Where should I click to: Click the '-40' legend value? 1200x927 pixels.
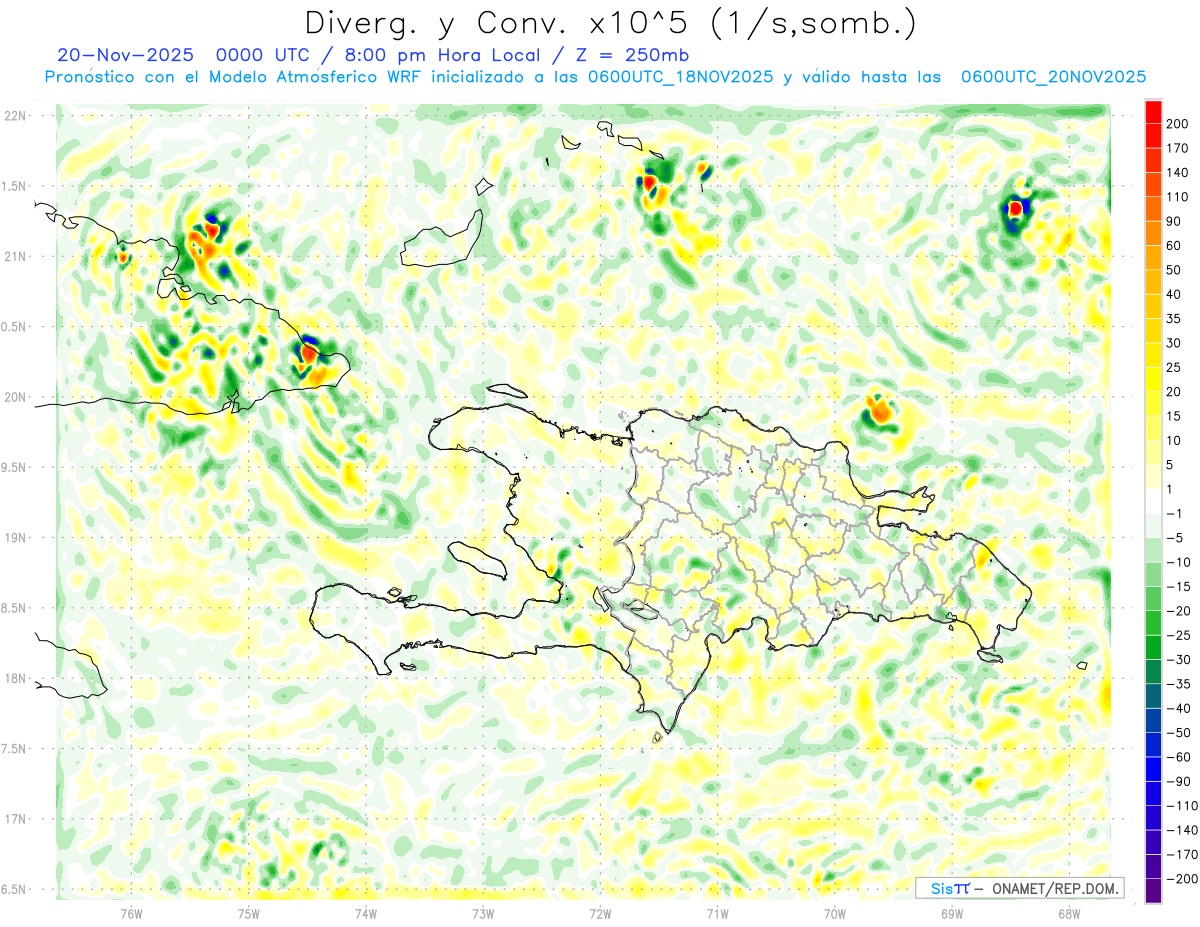pos(1180,709)
